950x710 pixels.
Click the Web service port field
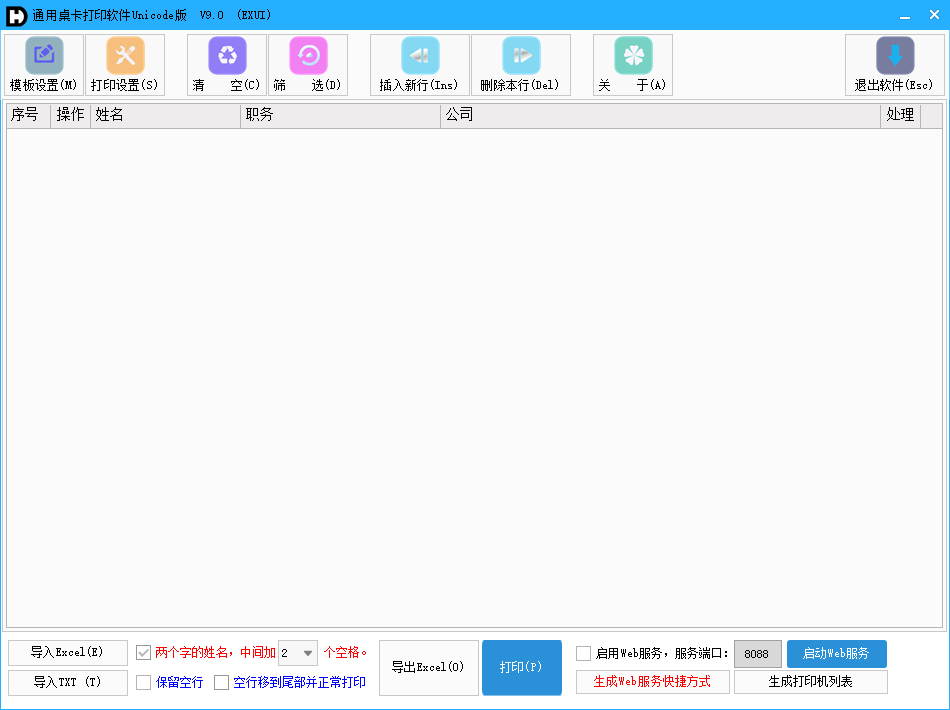coord(757,654)
